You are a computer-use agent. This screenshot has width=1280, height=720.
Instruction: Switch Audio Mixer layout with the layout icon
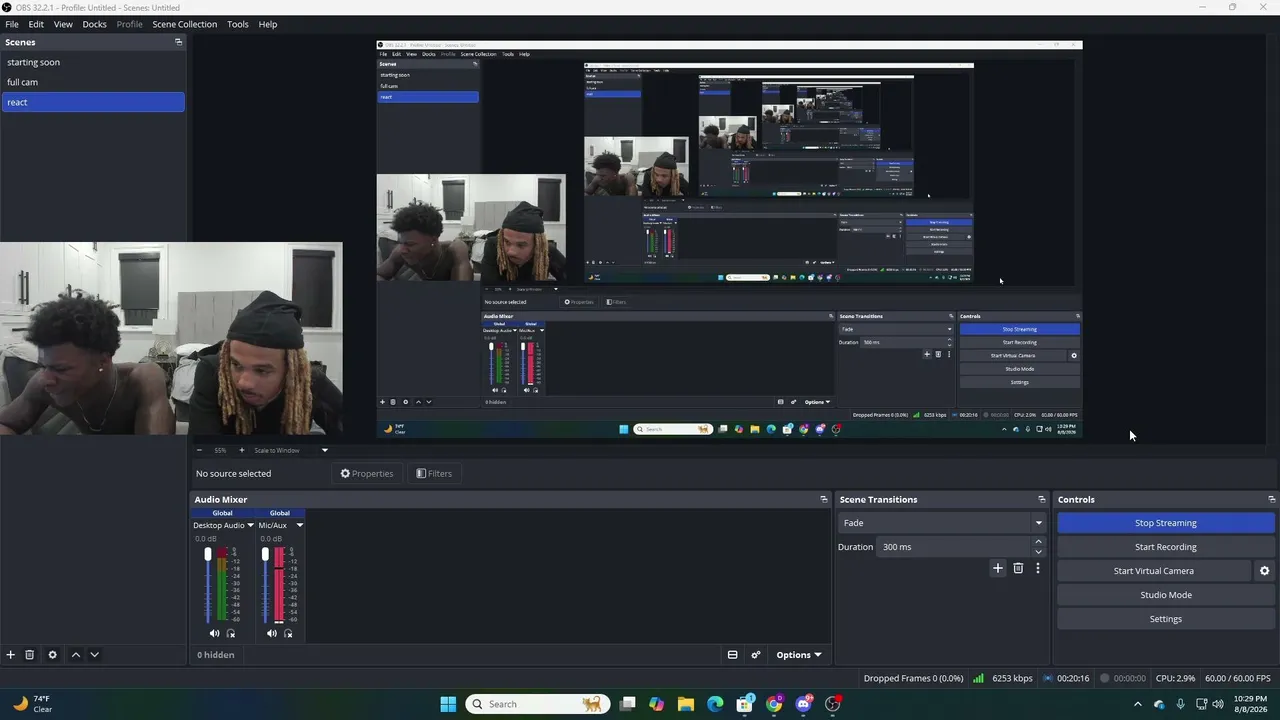pyautogui.click(x=732, y=655)
